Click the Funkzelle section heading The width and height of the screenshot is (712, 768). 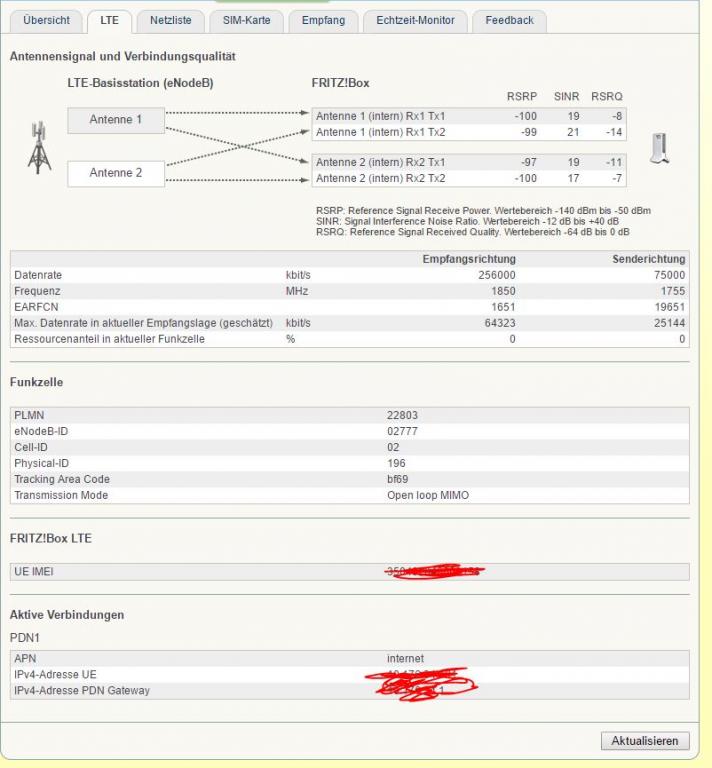coord(36,383)
